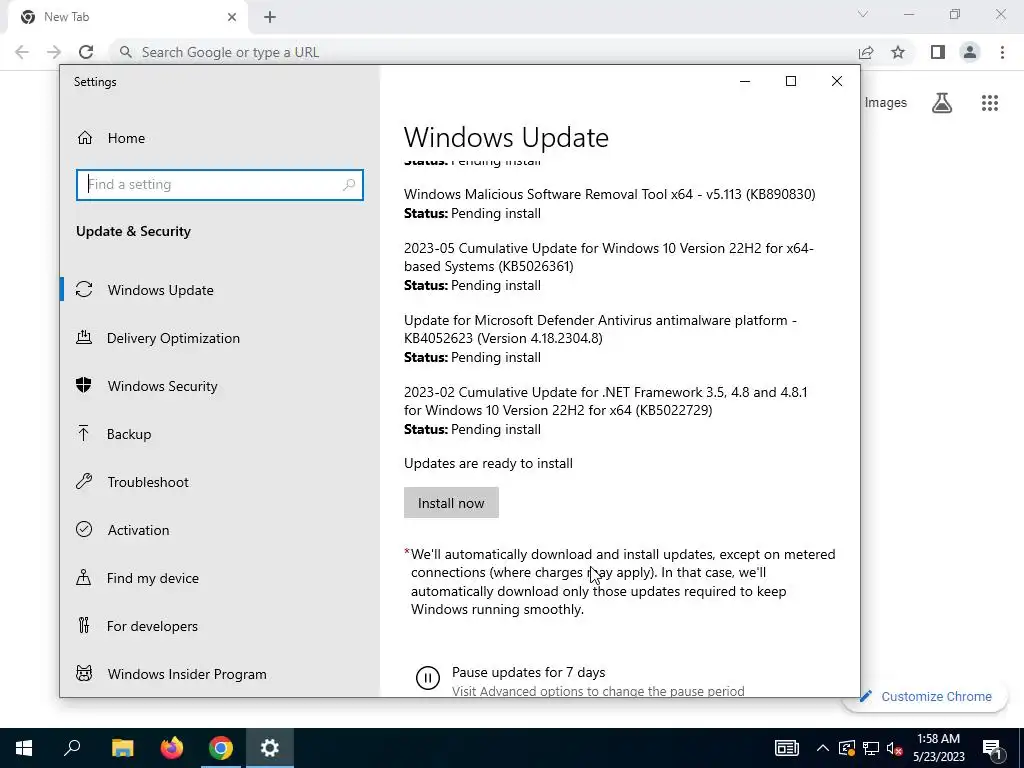
Task: Open the Troubleshoot page
Action: click(148, 482)
